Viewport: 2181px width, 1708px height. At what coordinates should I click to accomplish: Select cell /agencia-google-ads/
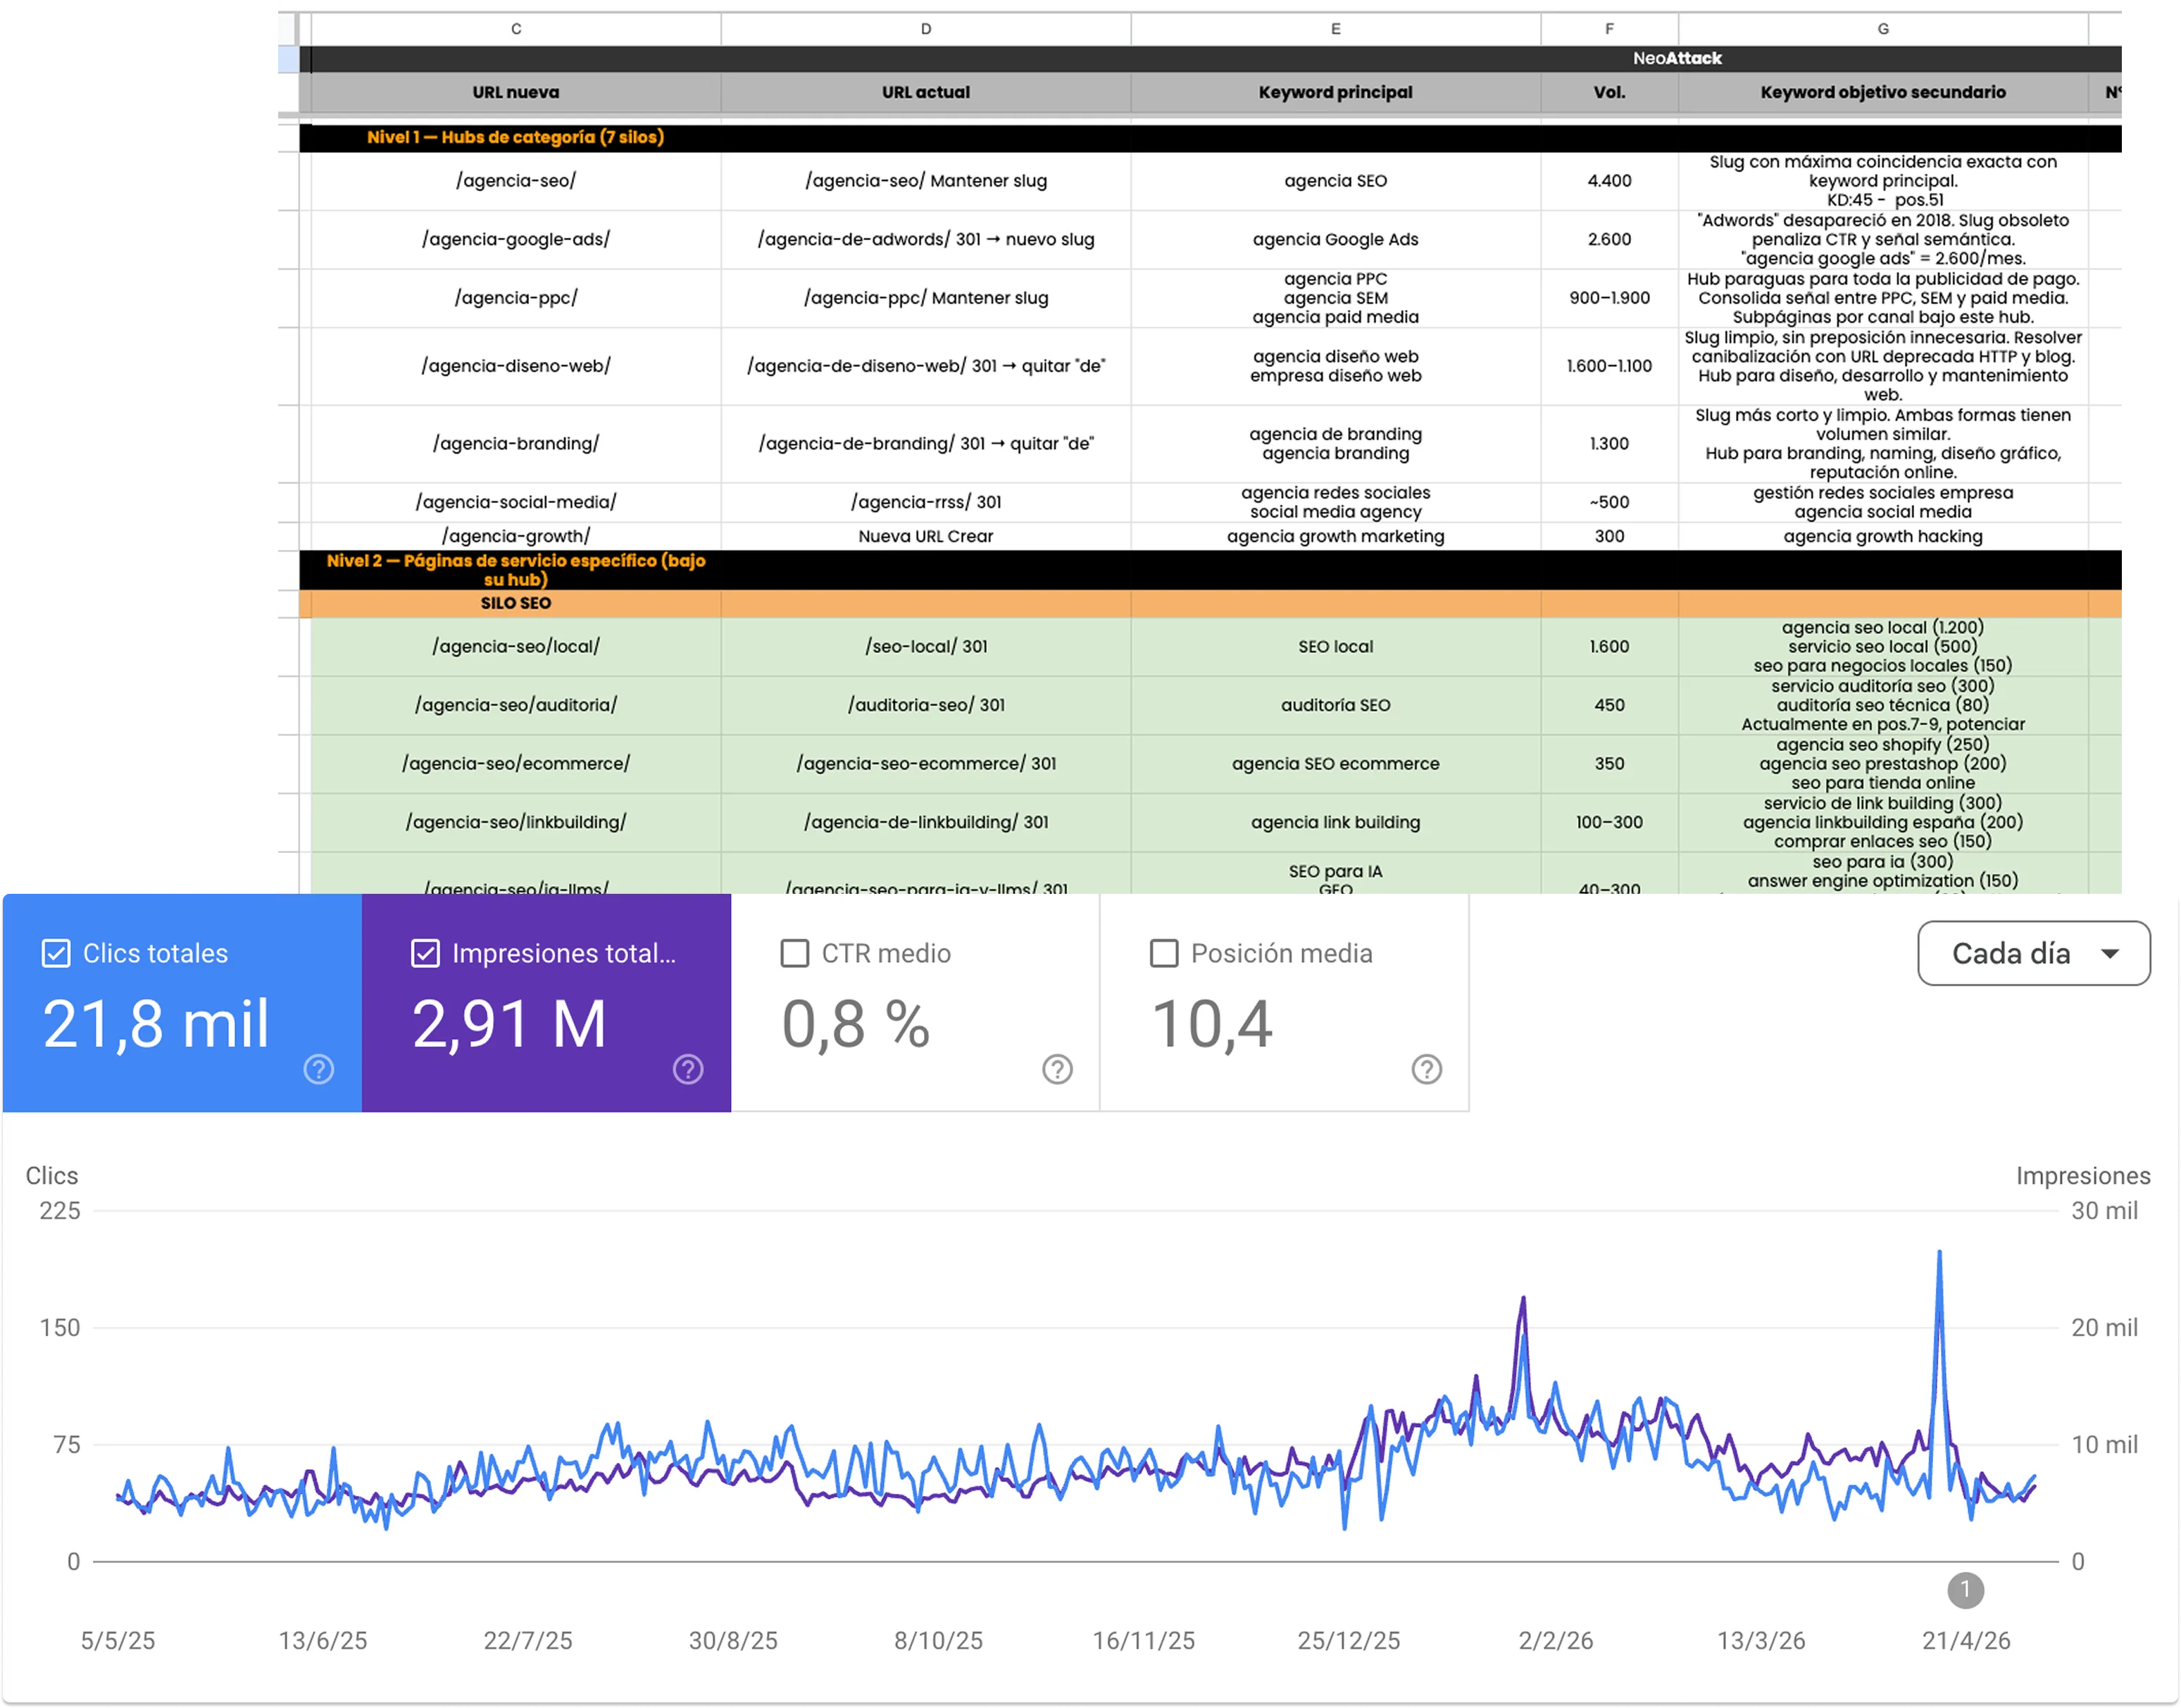[x=516, y=239]
